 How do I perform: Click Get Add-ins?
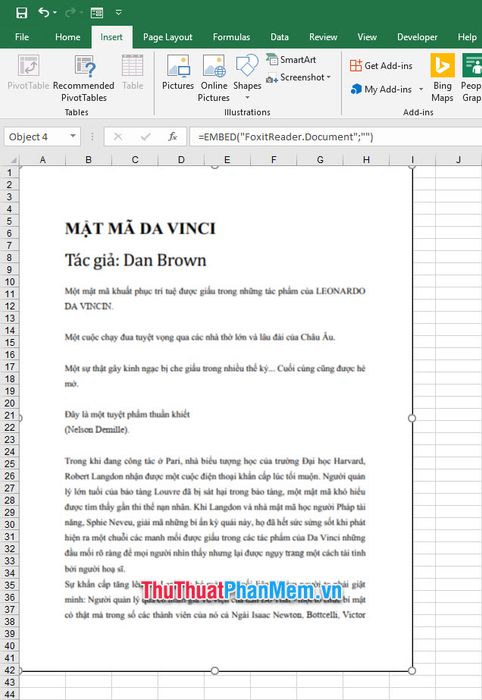coord(381,66)
